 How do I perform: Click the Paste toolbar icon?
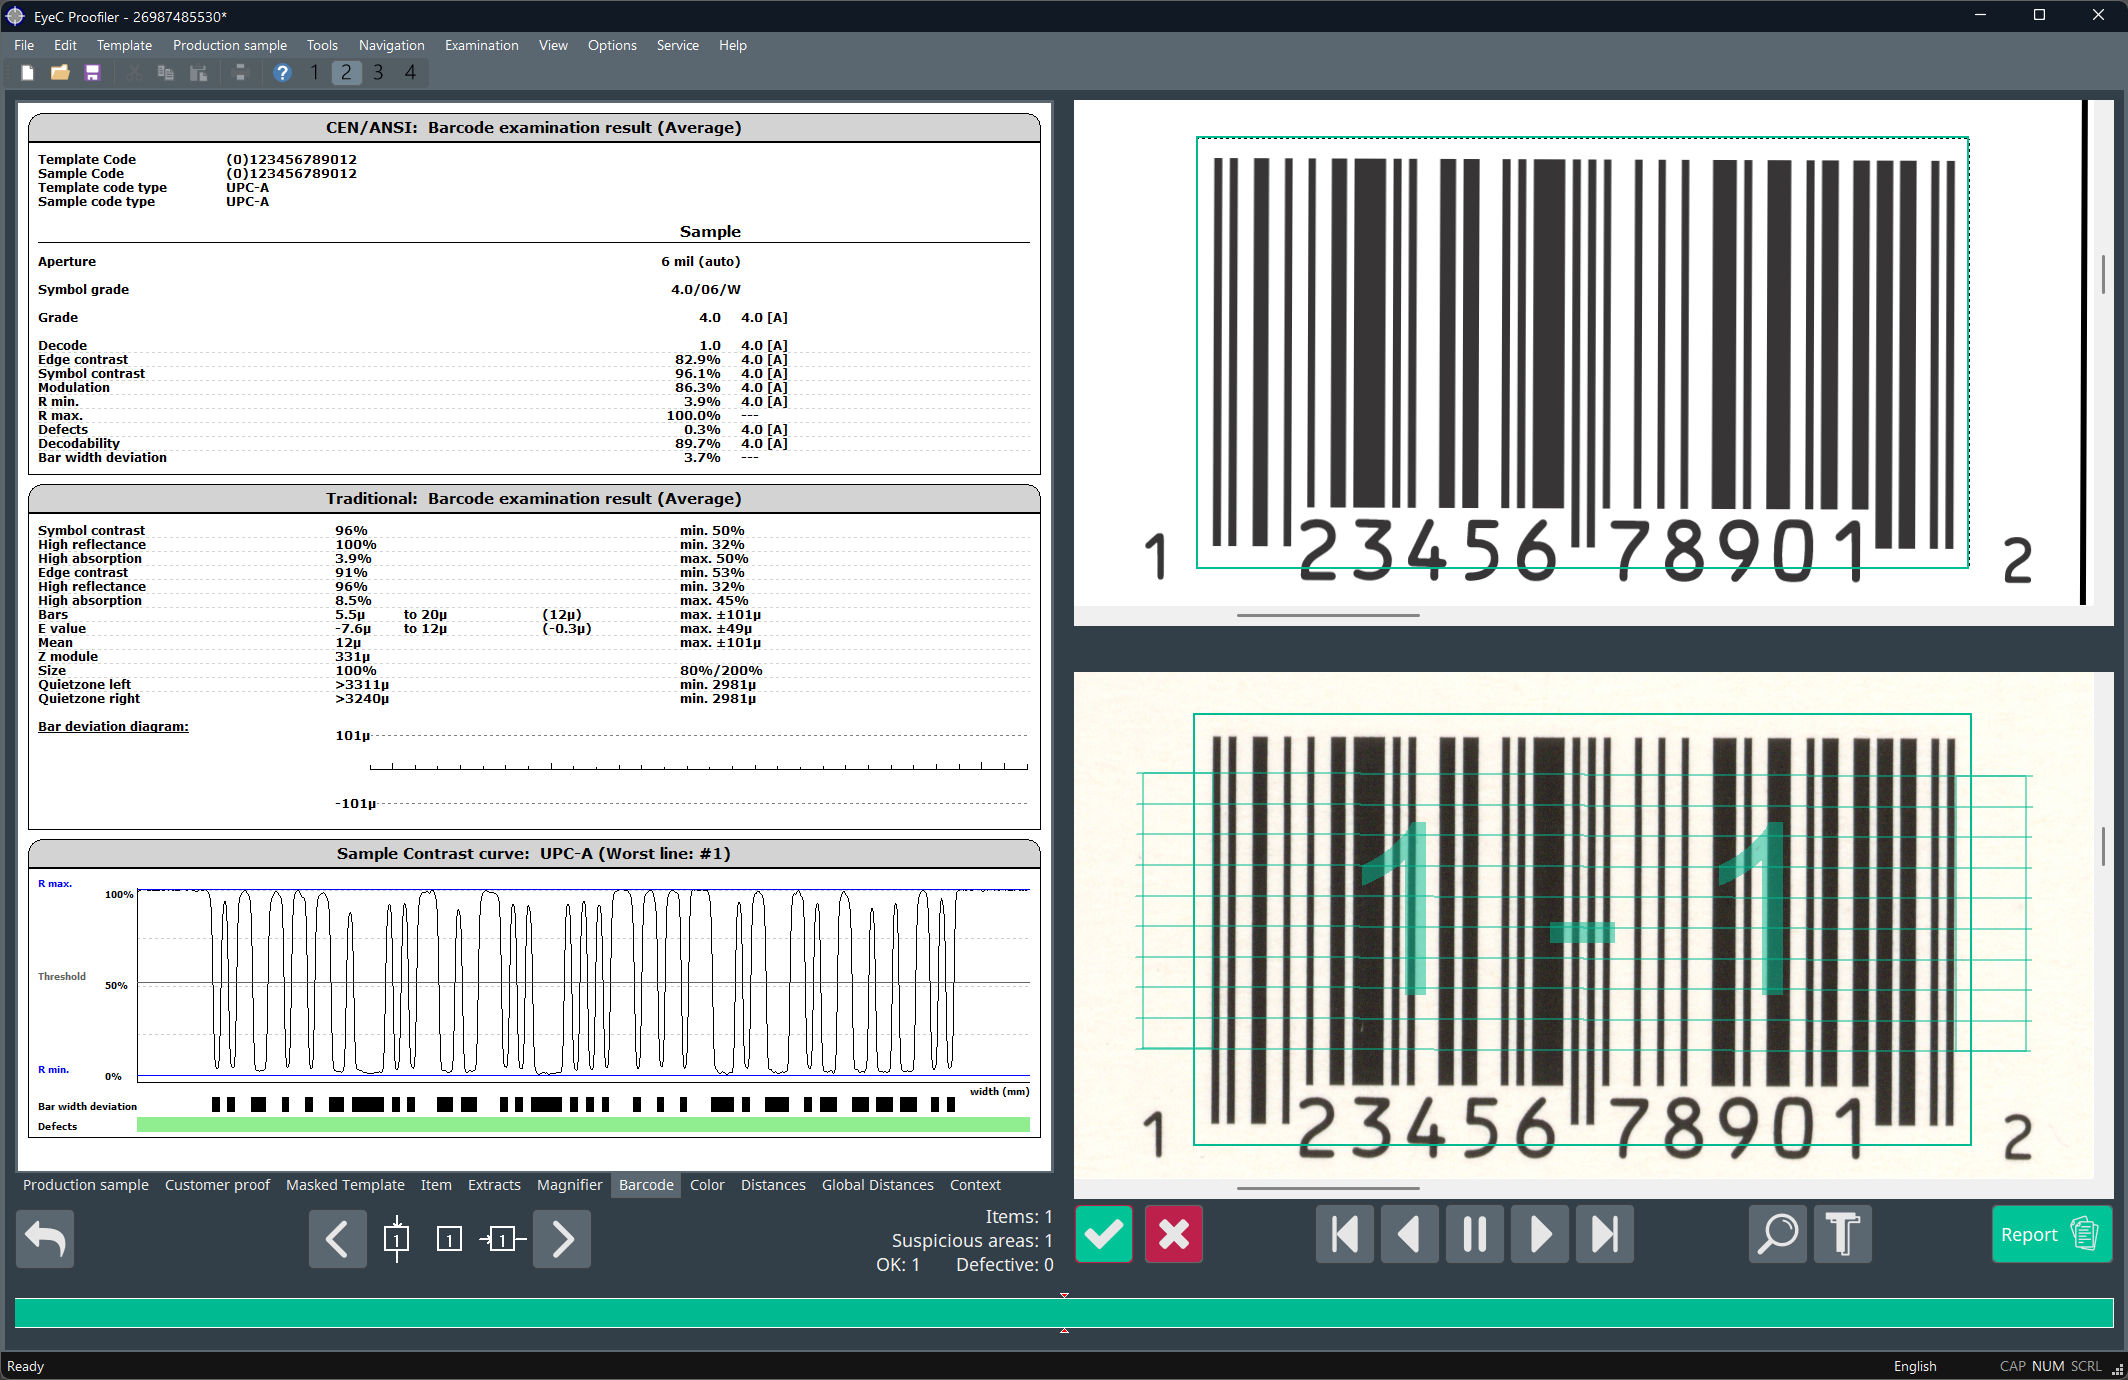point(199,73)
